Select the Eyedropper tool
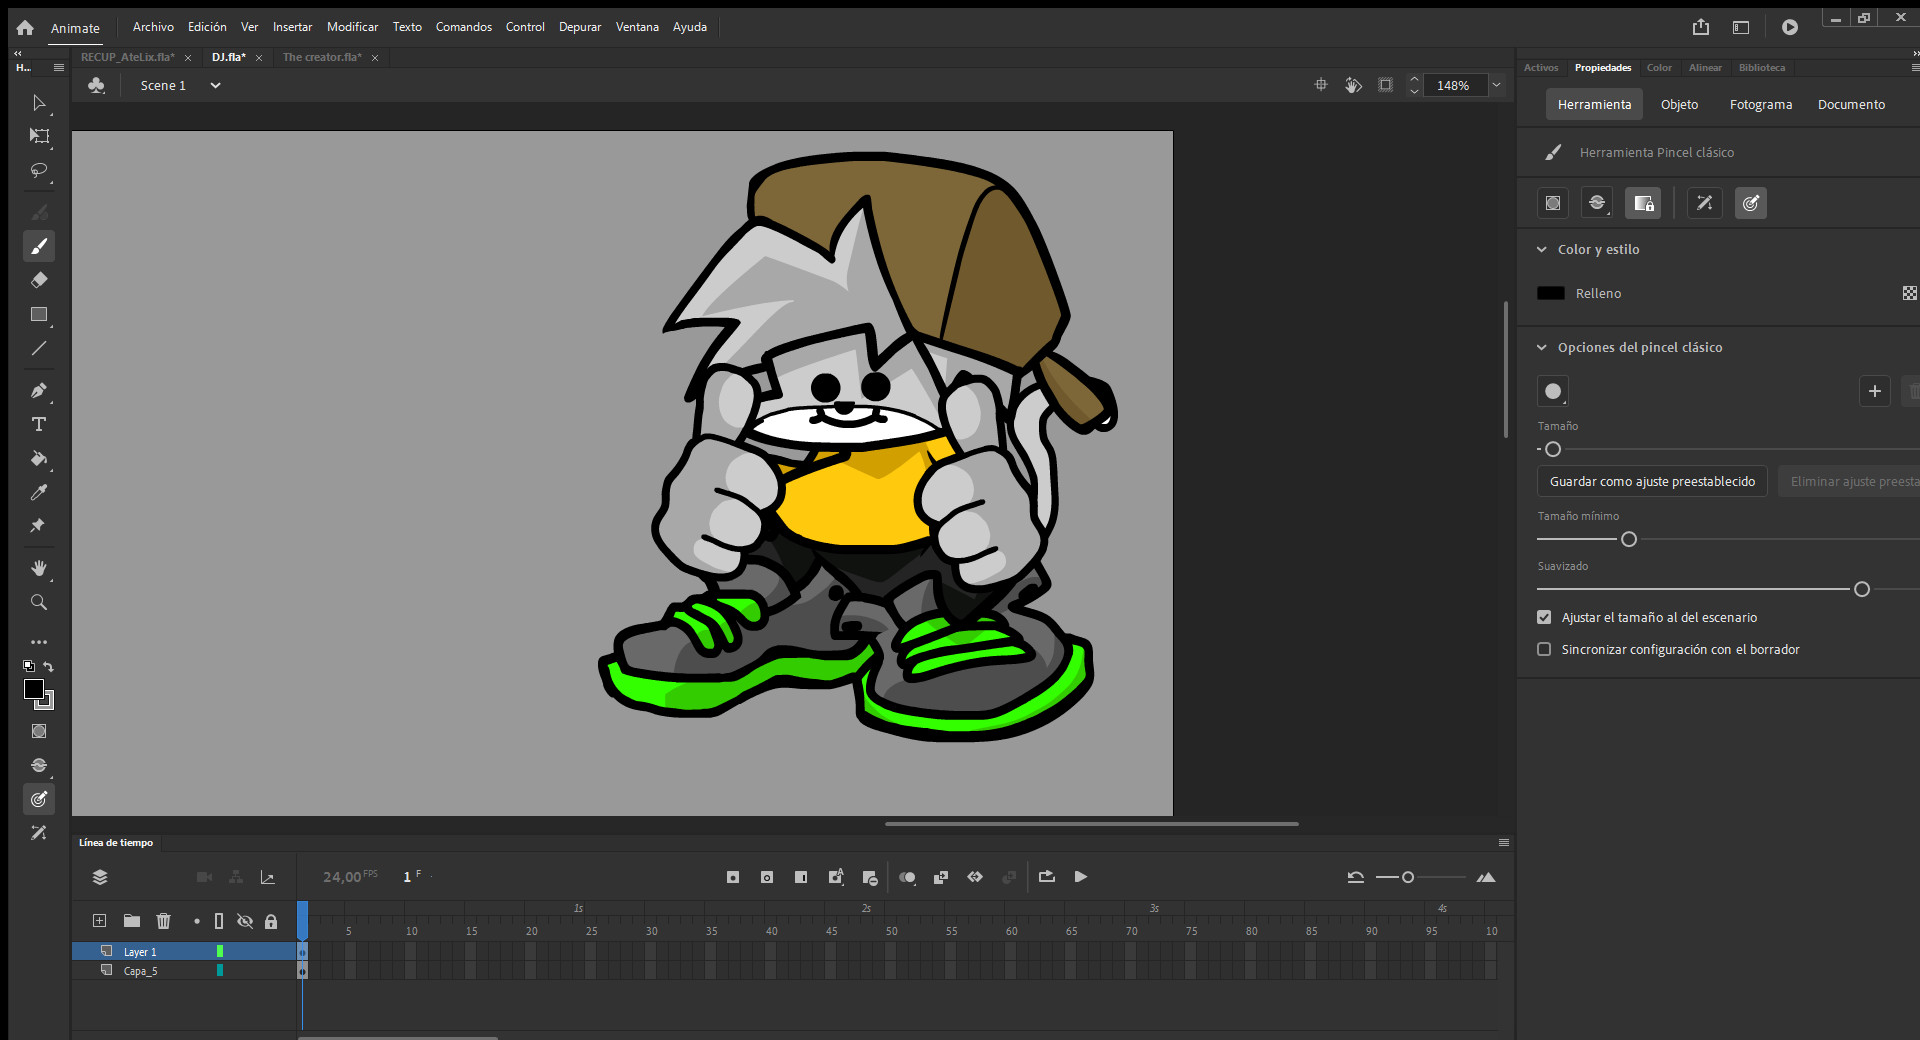Viewport: 1920px width, 1040px height. point(39,492)
